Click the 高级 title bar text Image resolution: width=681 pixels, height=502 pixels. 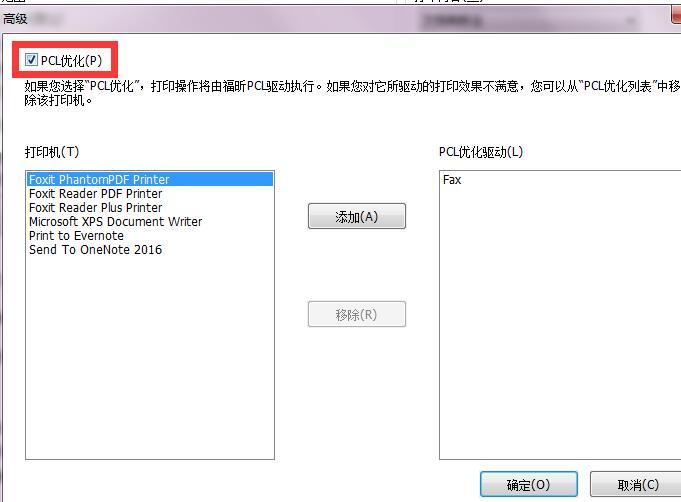15,19
